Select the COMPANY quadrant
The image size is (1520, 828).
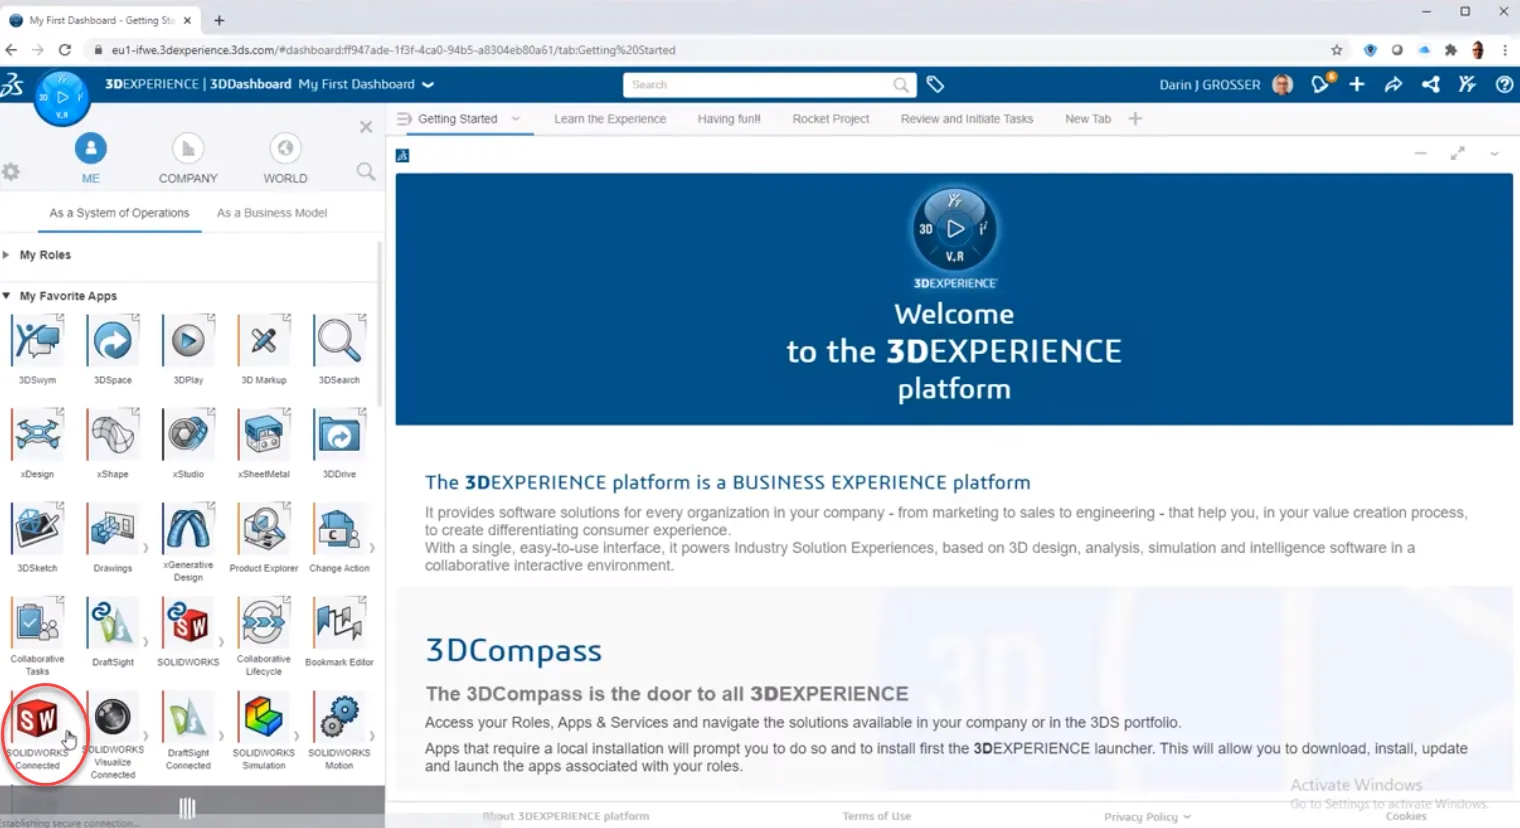pos(188,158)
